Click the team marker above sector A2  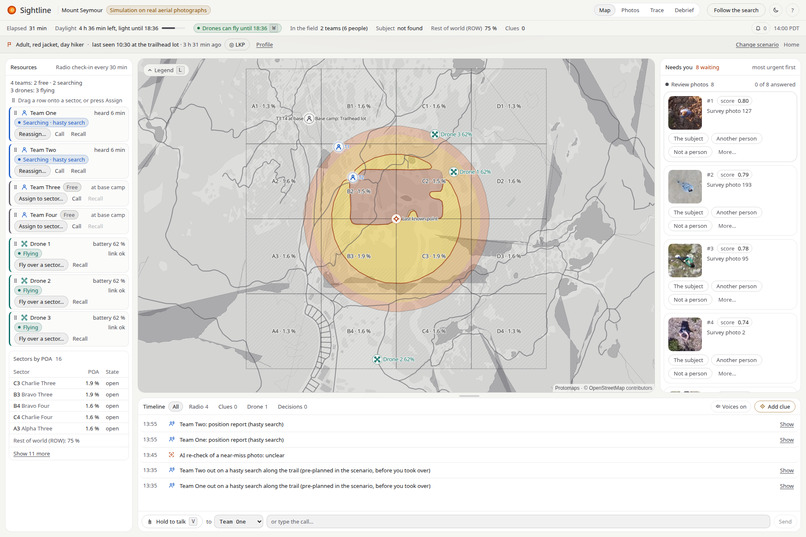click(x=338, y=147)
